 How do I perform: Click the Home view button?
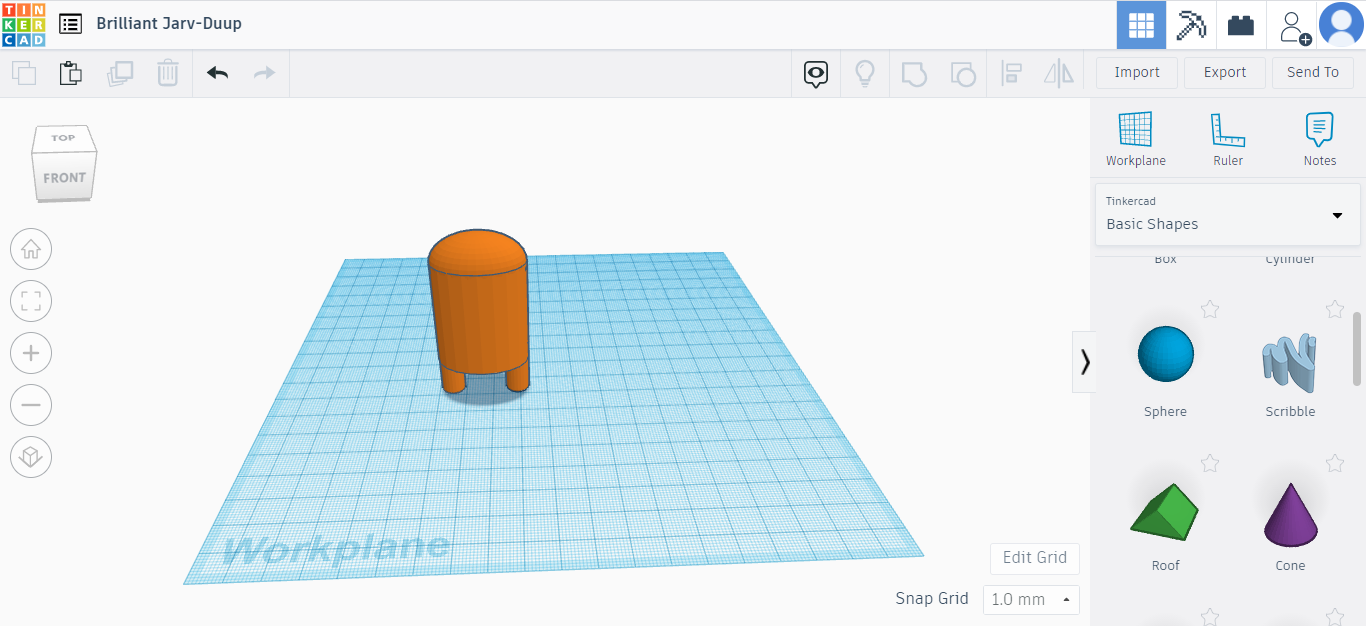tap(30, 250)
